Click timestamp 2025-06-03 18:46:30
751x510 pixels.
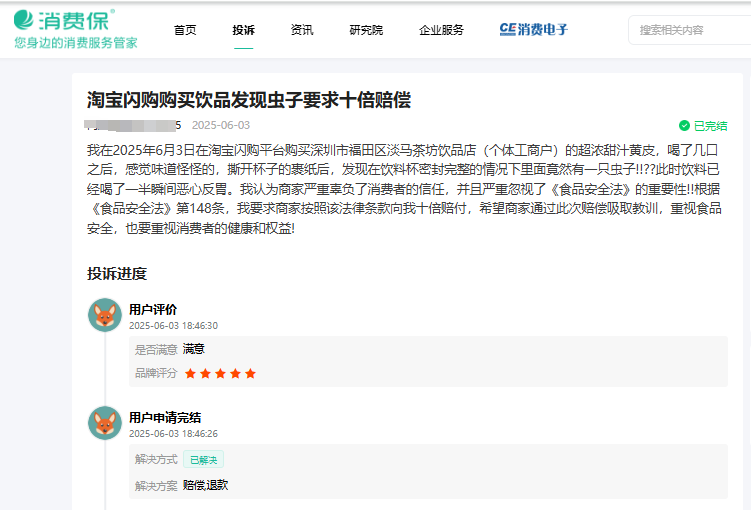click(x=173, y=326)
